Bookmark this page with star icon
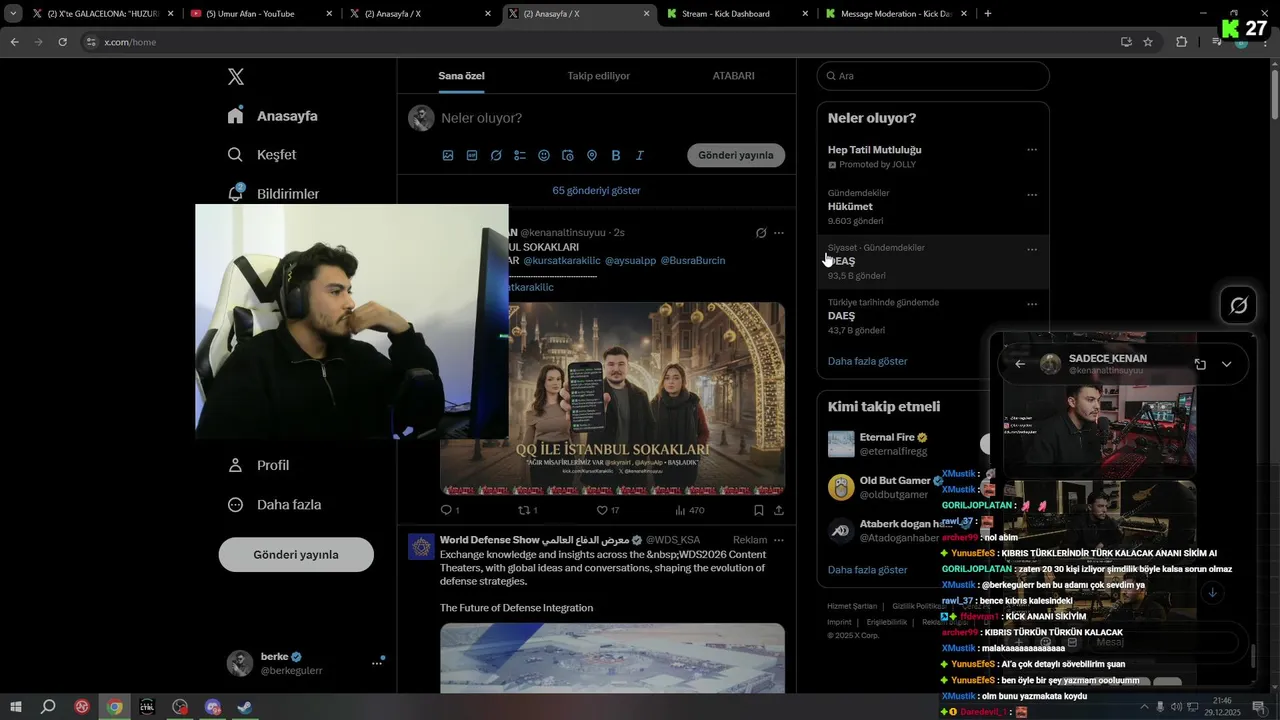This screenshot has height=720, width=1280. pos(1148,42)
